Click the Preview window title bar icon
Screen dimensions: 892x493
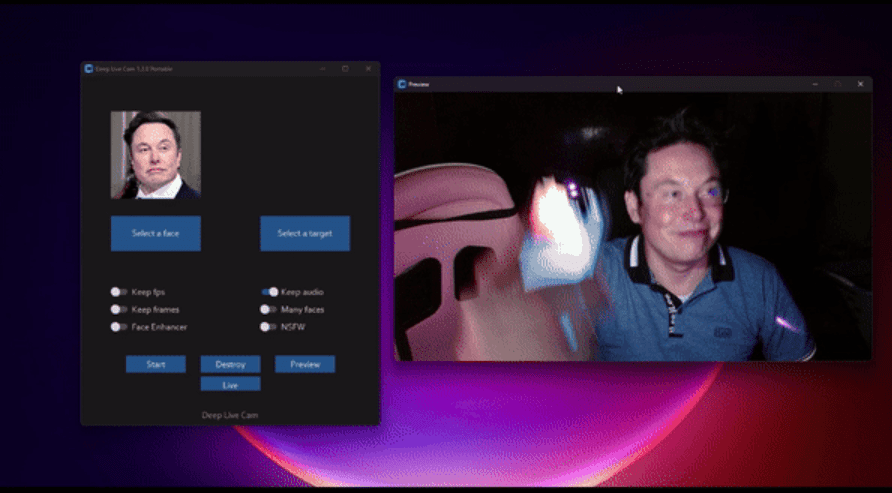[402, 84]
